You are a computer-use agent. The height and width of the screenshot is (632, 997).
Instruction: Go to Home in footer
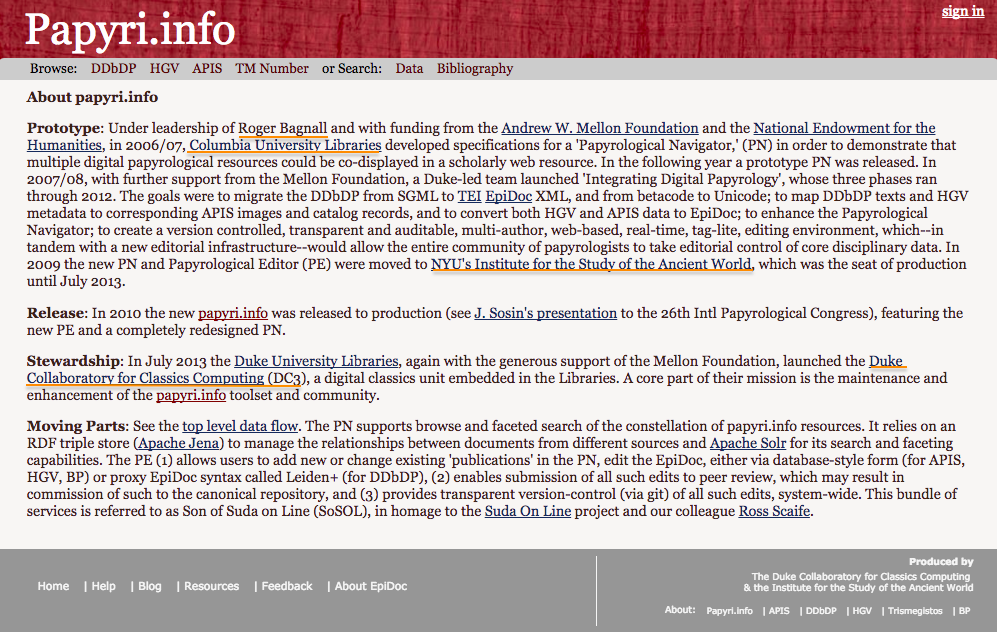(x=53, y=586)
